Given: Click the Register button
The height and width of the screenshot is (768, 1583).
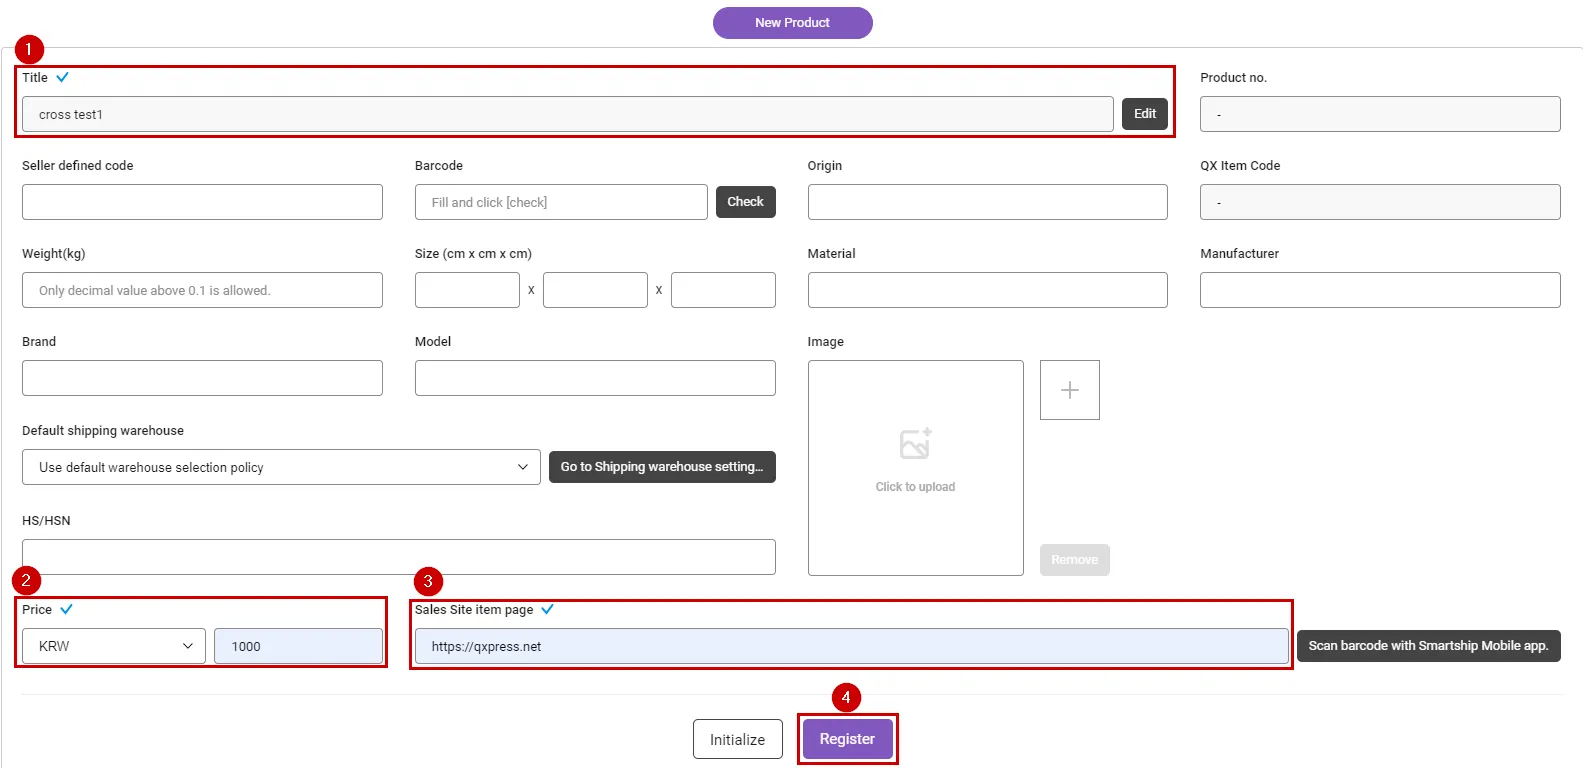Looking at the screenshot, I should (847, 739).
